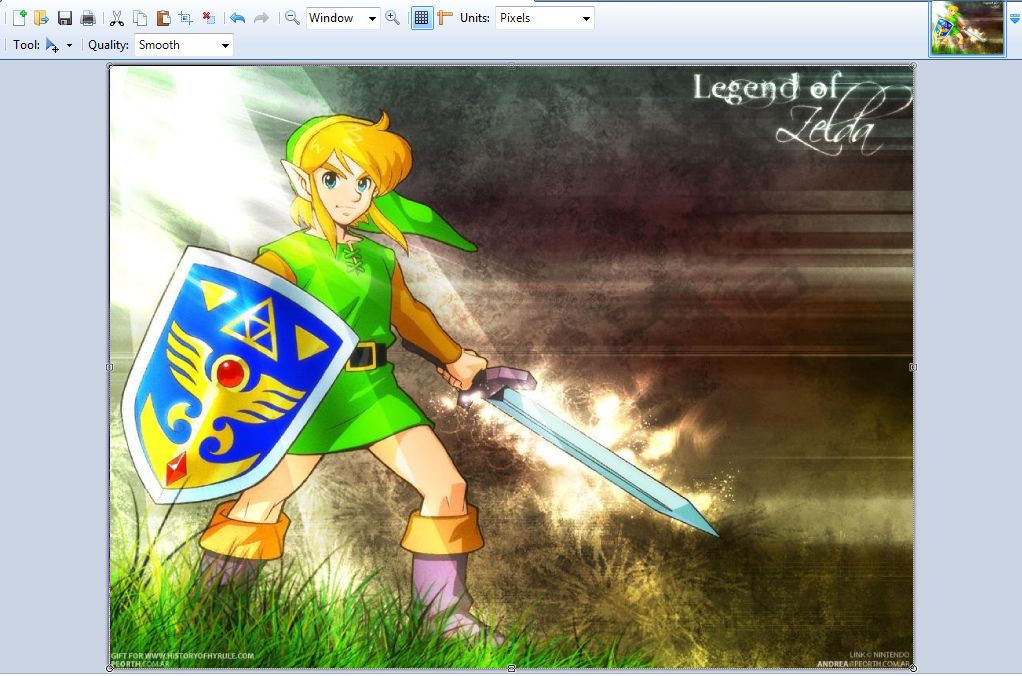Crop the image to the selection

tap(186, 18)
